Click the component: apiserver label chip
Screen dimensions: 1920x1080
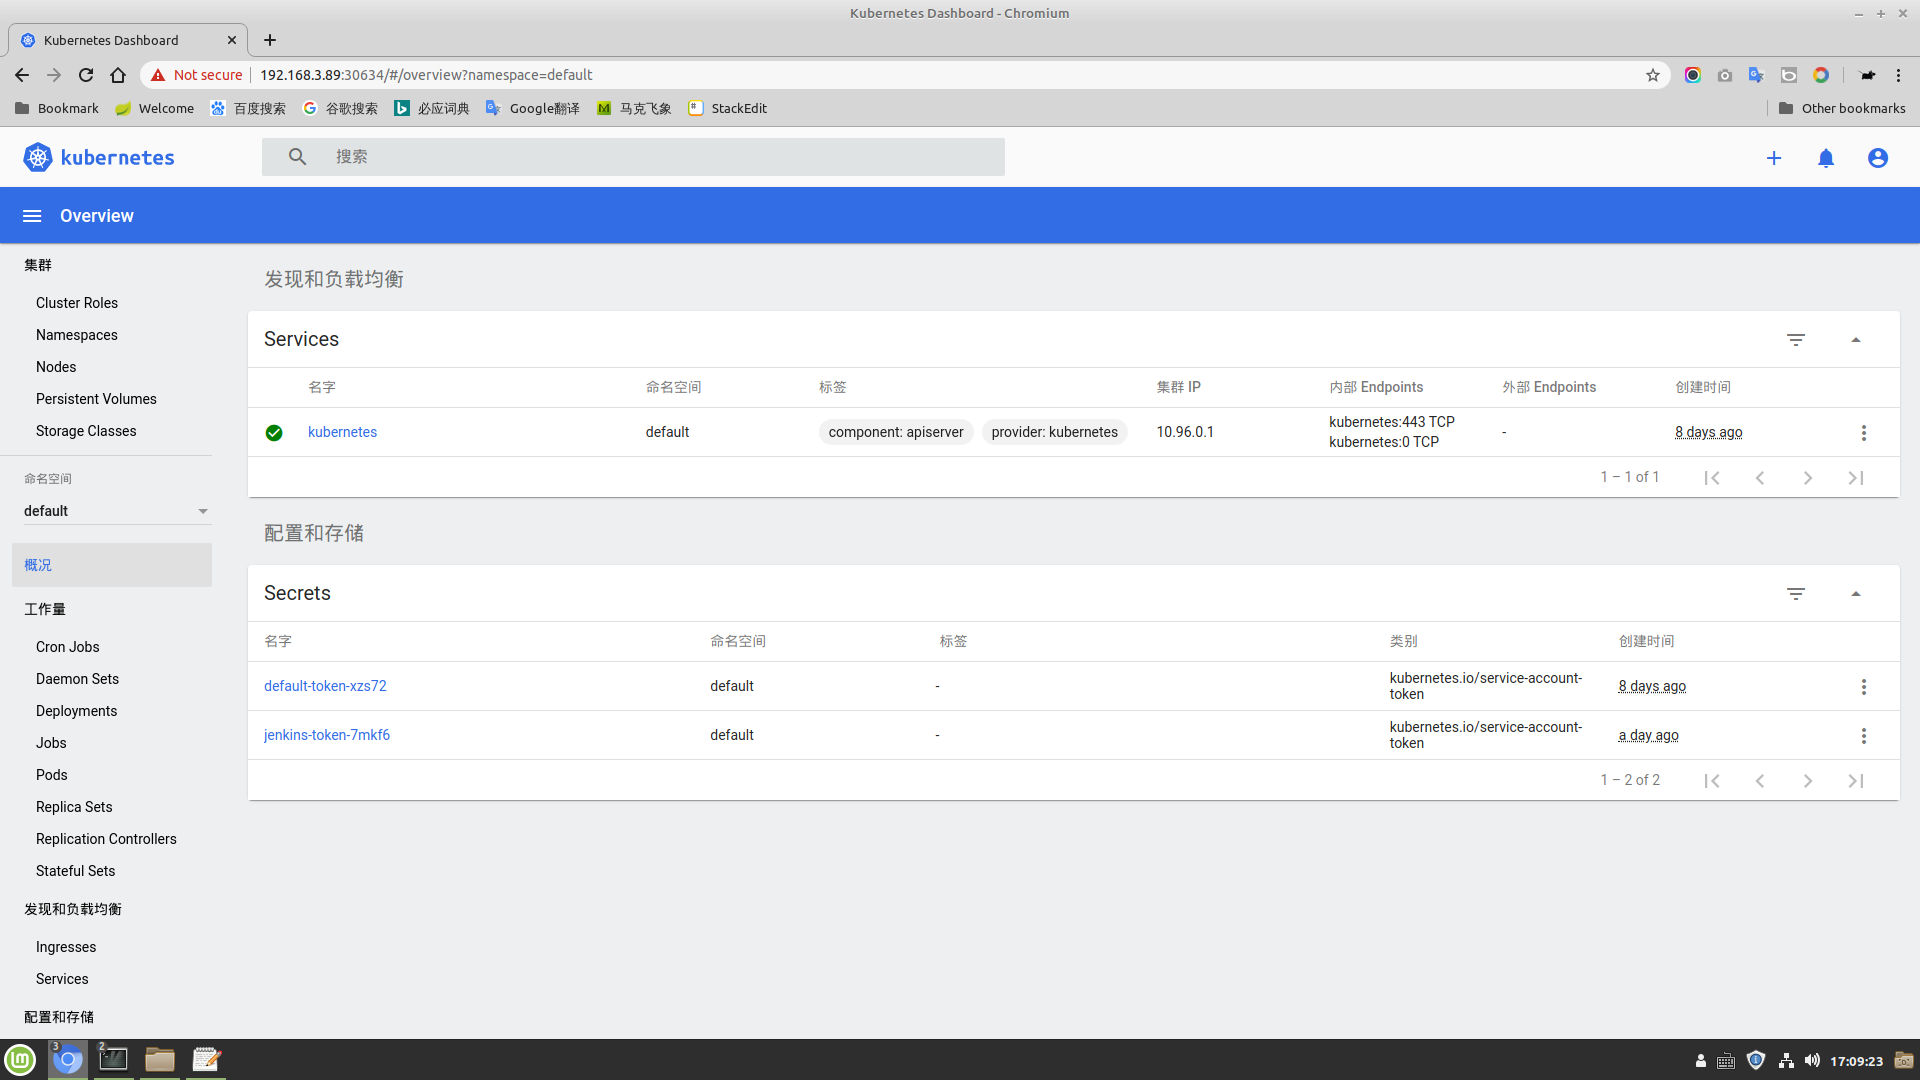click(896, 432)
